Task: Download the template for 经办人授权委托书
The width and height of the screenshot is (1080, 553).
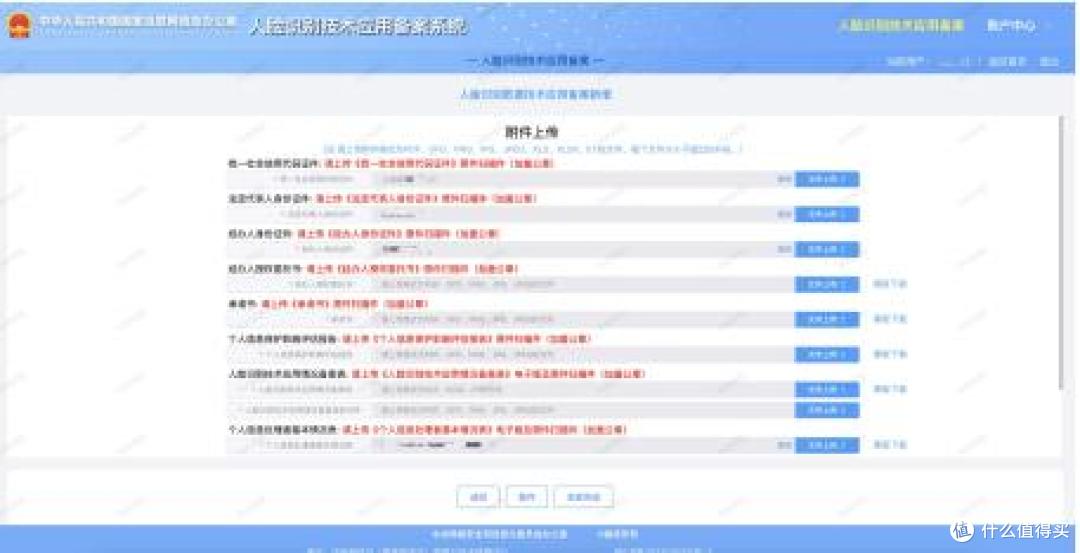Action: pos(889,284)
